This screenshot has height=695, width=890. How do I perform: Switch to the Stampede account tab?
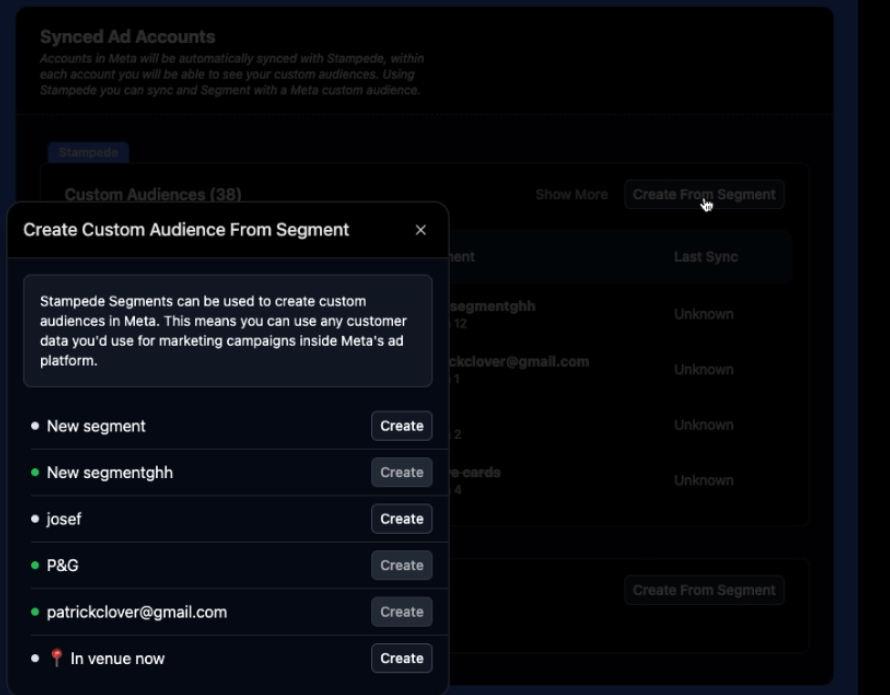(x=88, y=153)
